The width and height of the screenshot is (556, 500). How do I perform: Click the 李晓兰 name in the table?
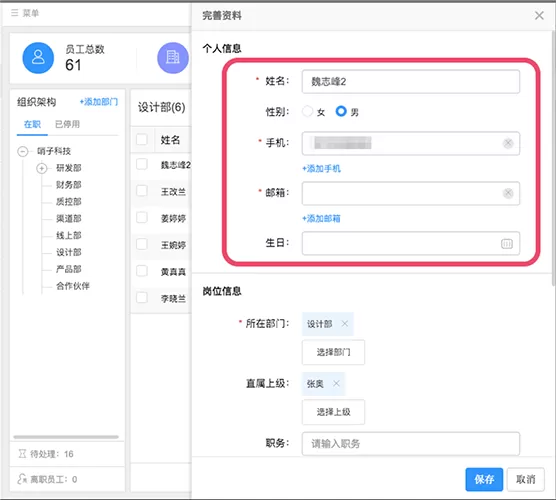tap(173, 299)
